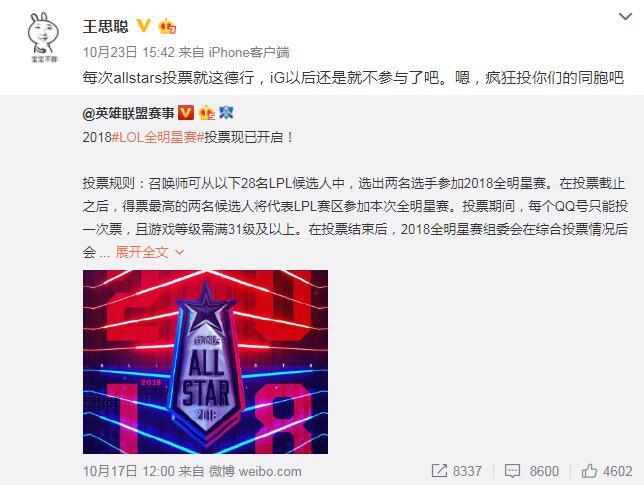Like the post with thumbs-up icon
Screen dimensions: 644x485
tap(589, 471)
